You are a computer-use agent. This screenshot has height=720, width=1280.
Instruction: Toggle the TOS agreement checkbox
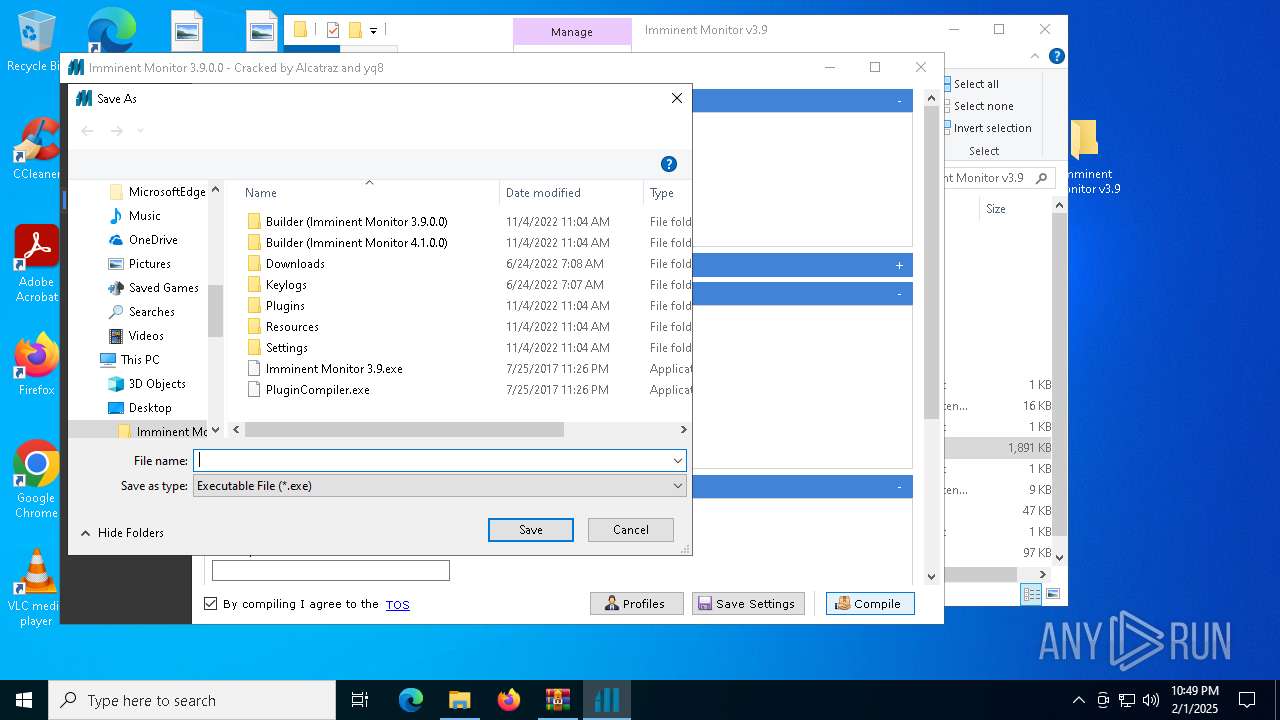(210, 604)
